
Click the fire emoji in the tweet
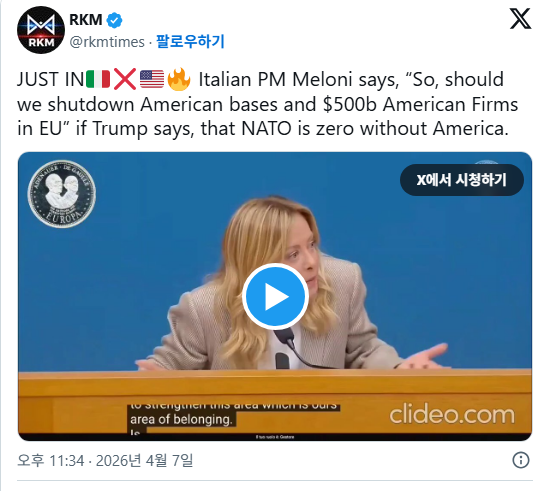(179, 79)
